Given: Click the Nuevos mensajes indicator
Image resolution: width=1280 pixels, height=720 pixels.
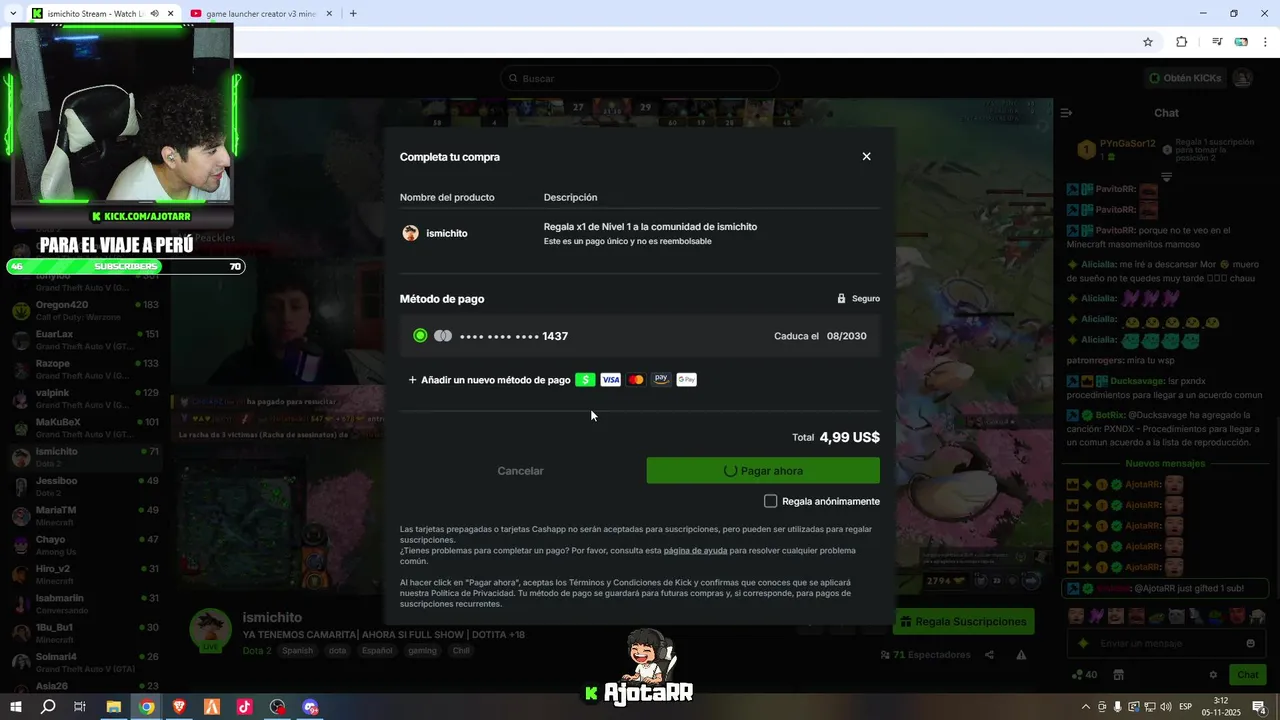Looking at the screenshot, I should (x=1165, y=464).
